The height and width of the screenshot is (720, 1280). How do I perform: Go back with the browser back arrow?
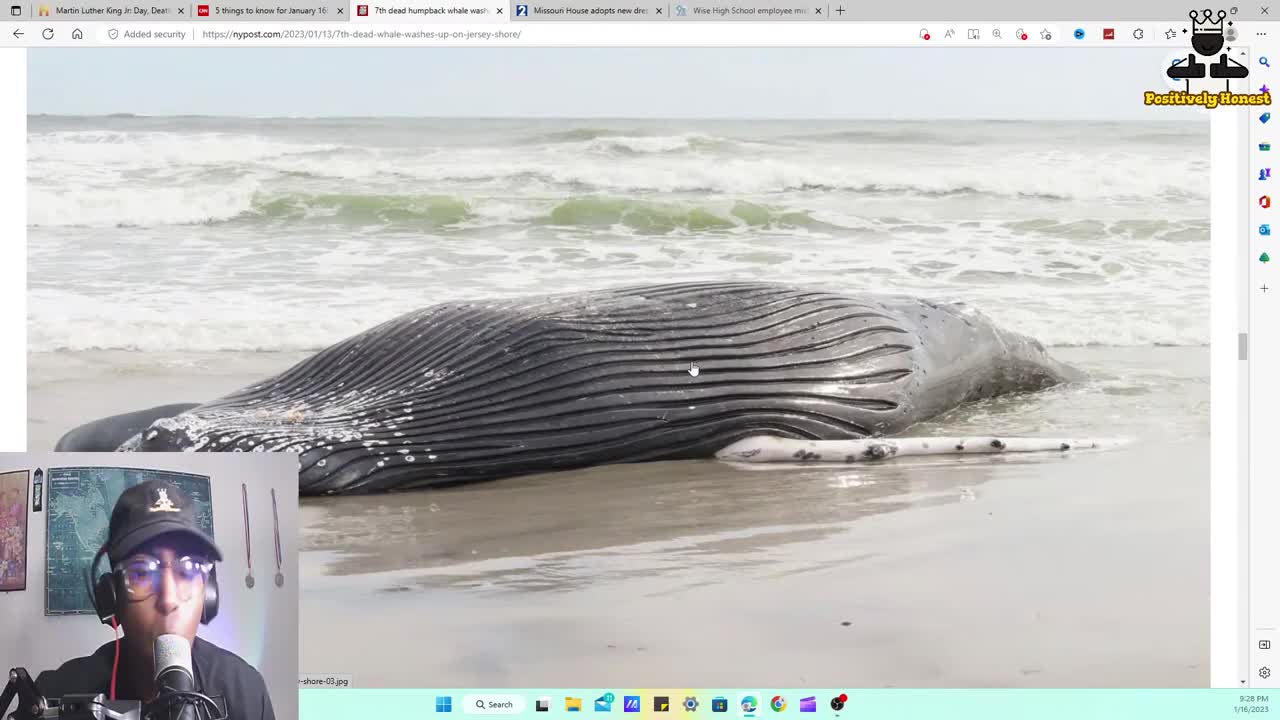pos(18,34)
